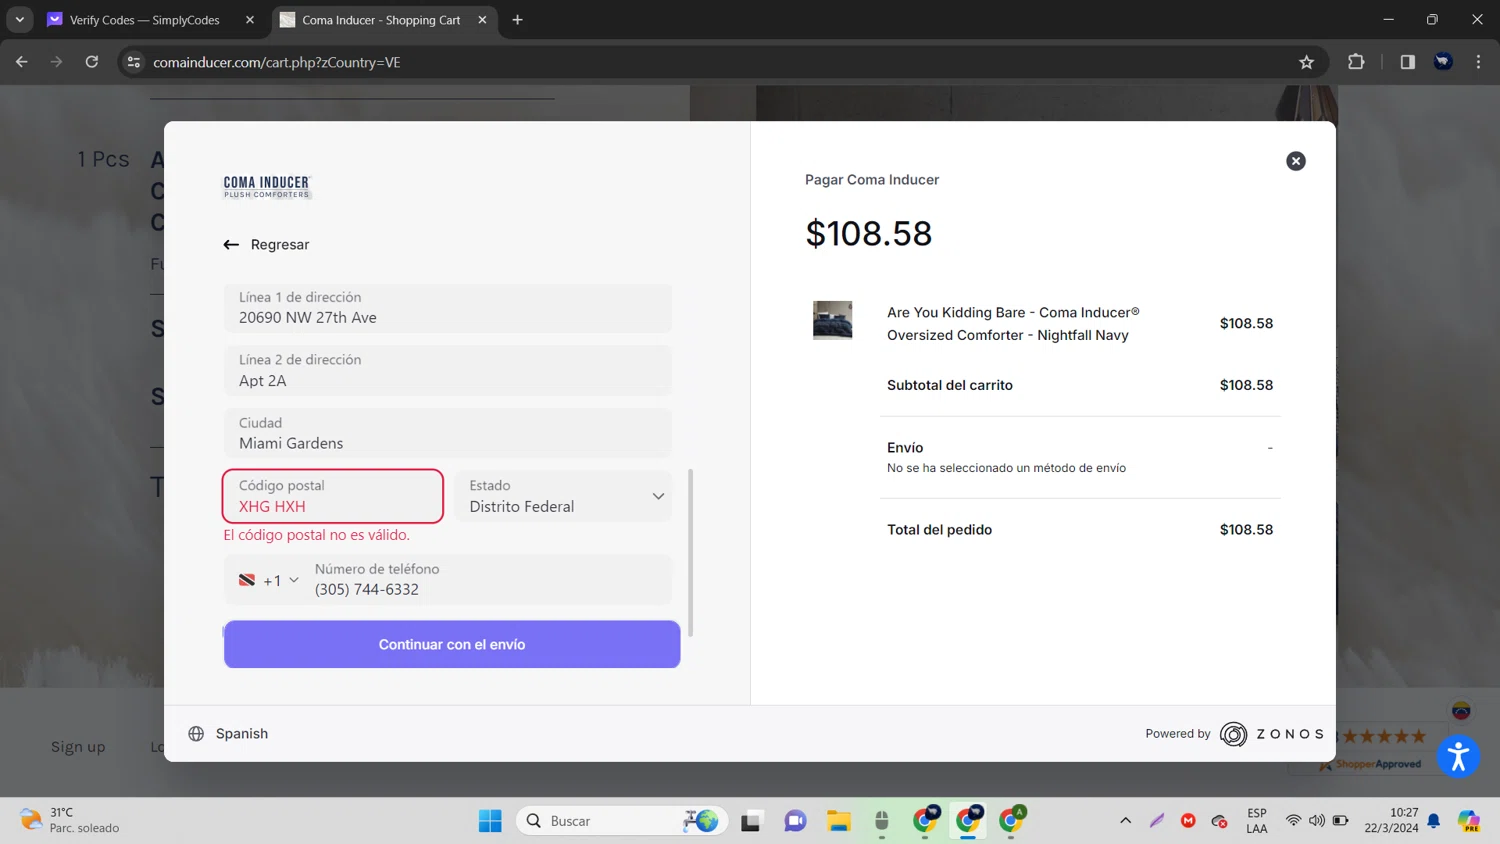The image size is (1500, 844).
Task: Click the red McAfee tray icon
Action: tap(1188, 821)
